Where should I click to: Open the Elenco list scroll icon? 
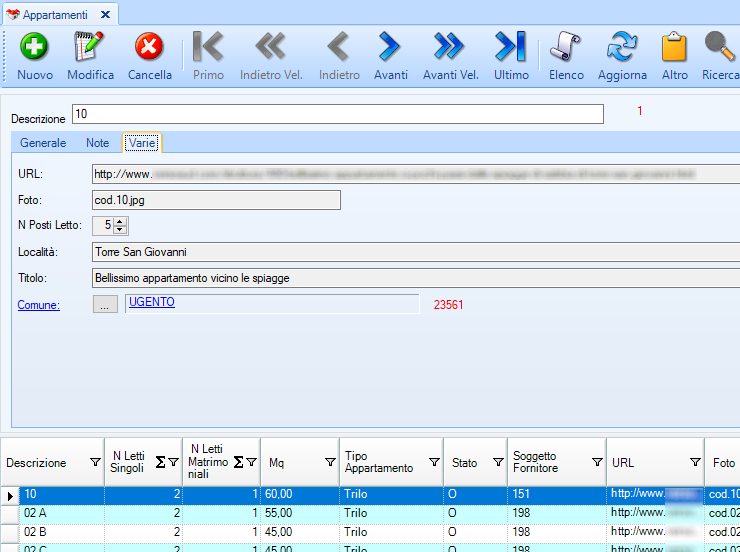click(566, 47)
